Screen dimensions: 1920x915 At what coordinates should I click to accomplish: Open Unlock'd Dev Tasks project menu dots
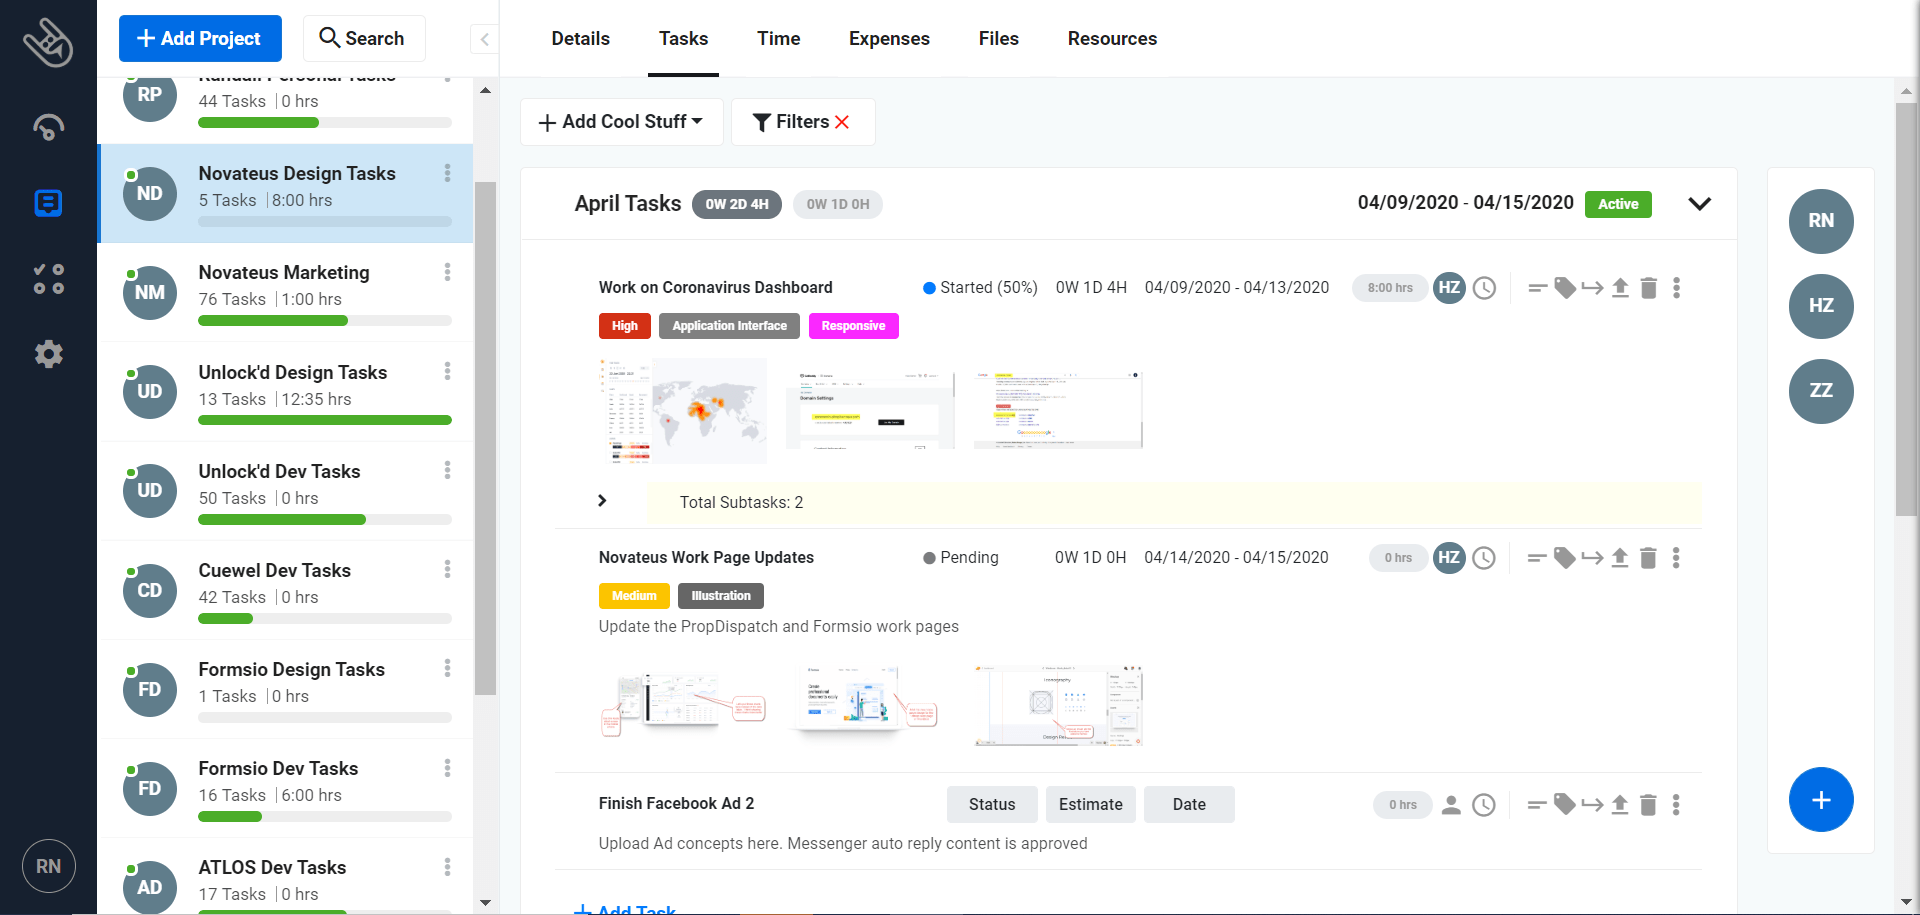pos(447,470)
